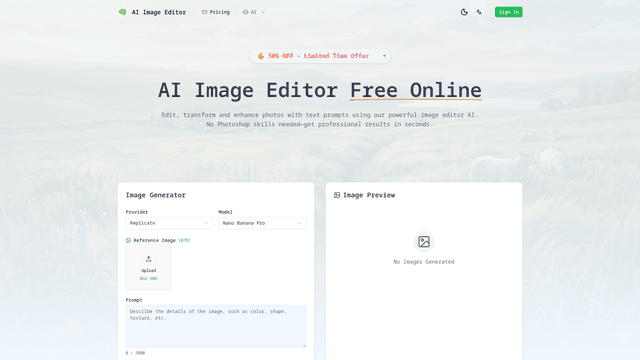
Task: Click the Pricing card icon in navbar
Action: tap(204, 12)
